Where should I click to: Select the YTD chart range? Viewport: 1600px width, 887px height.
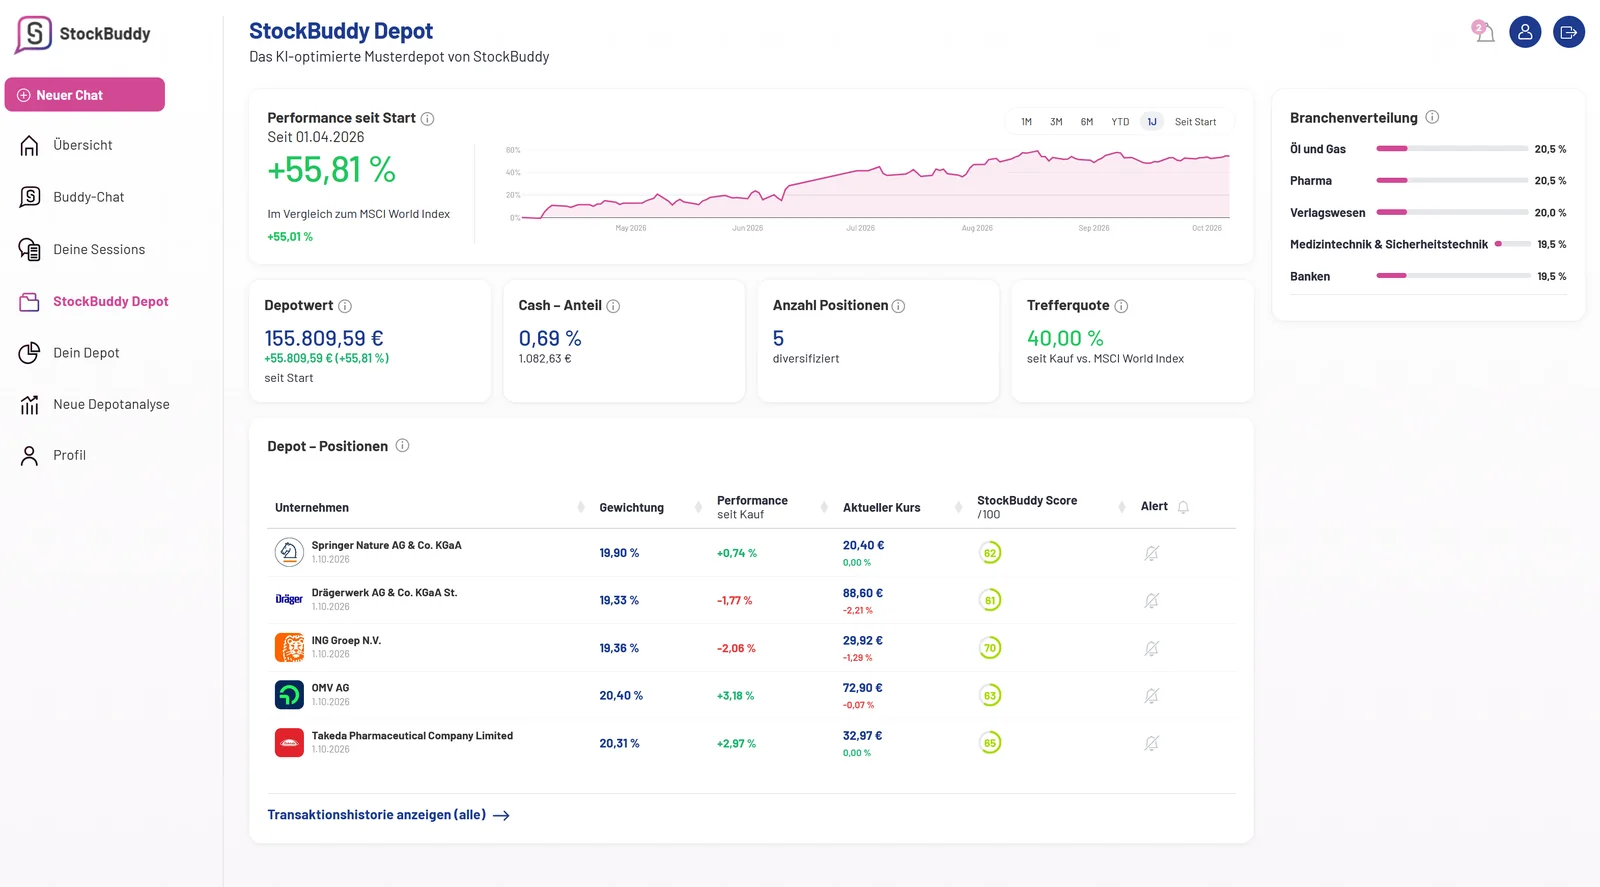coord(1120,122)
